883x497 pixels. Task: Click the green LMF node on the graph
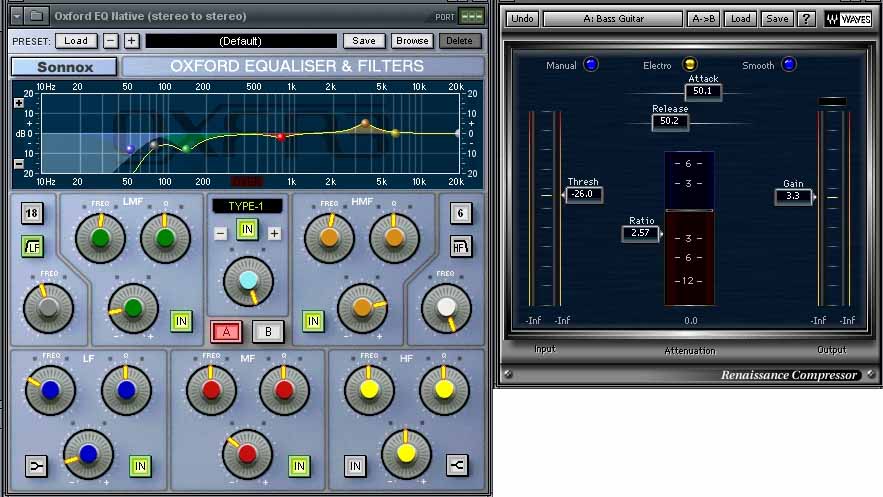(186, 149)
